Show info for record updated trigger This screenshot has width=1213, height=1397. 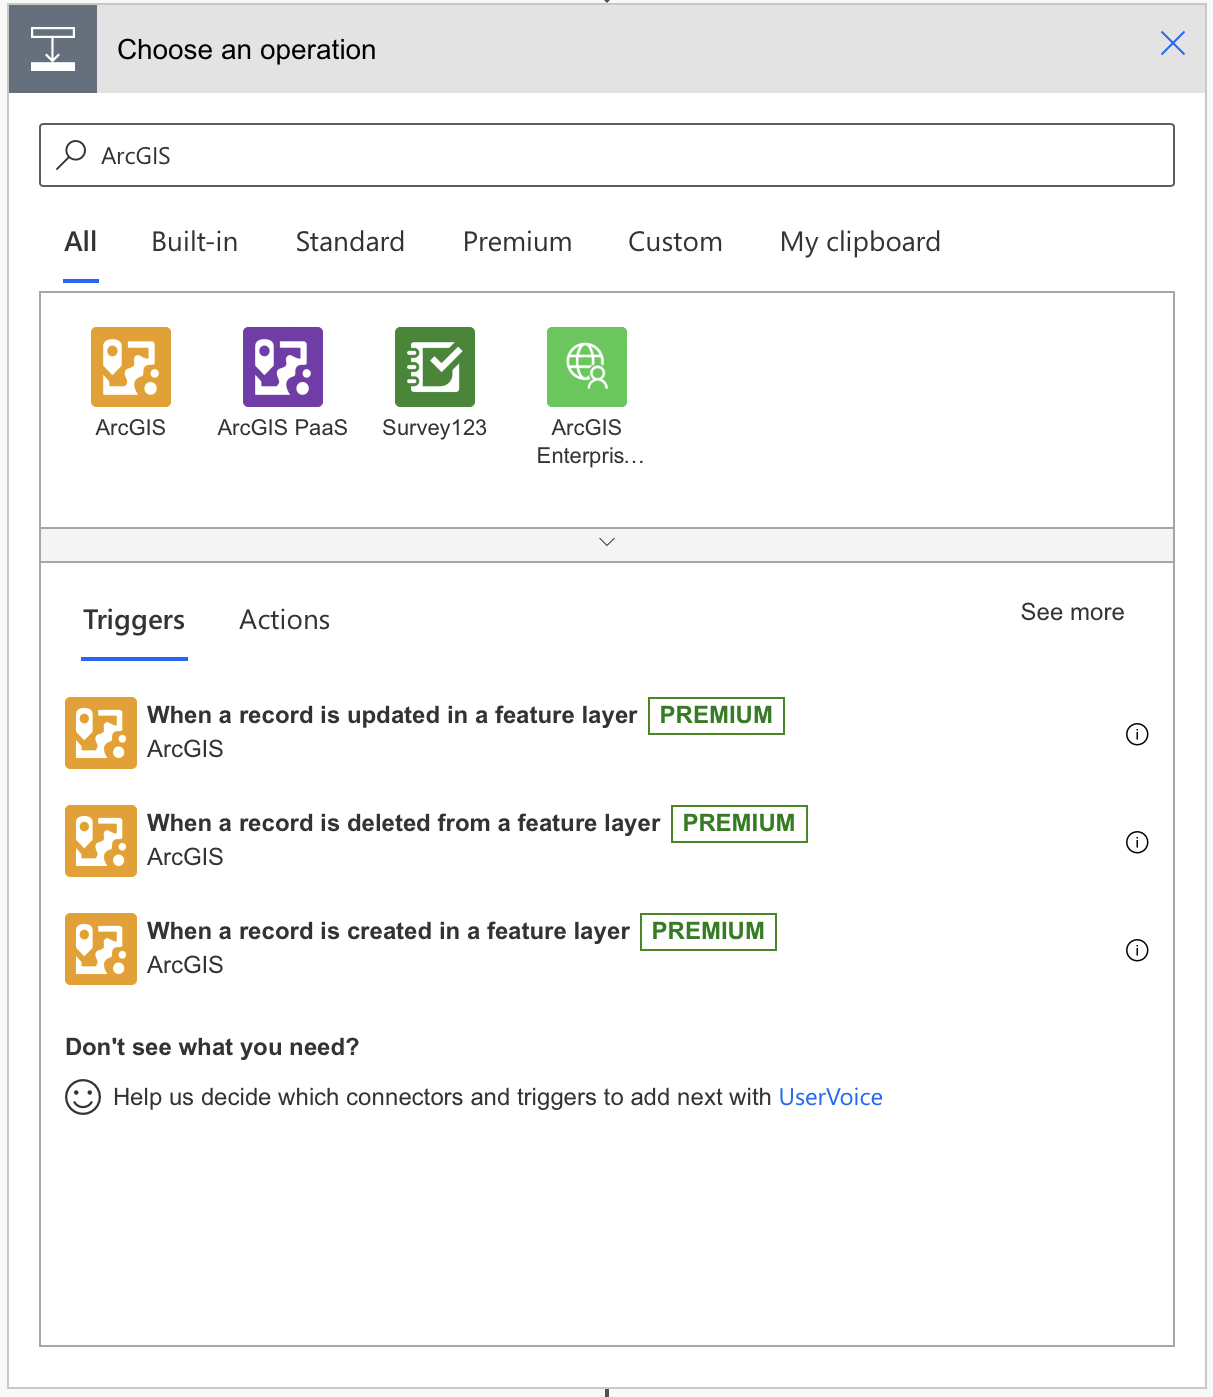[x=1137, y=735]
